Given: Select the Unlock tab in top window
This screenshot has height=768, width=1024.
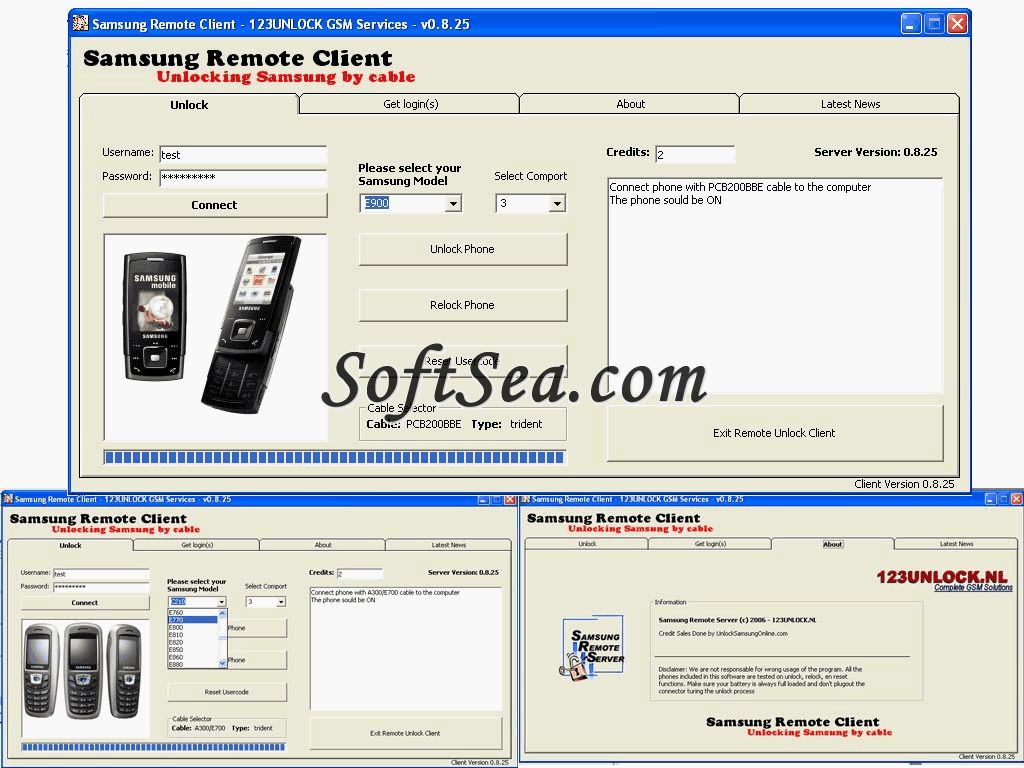Looking at the screenshot, I should click(x=189, y=104).
